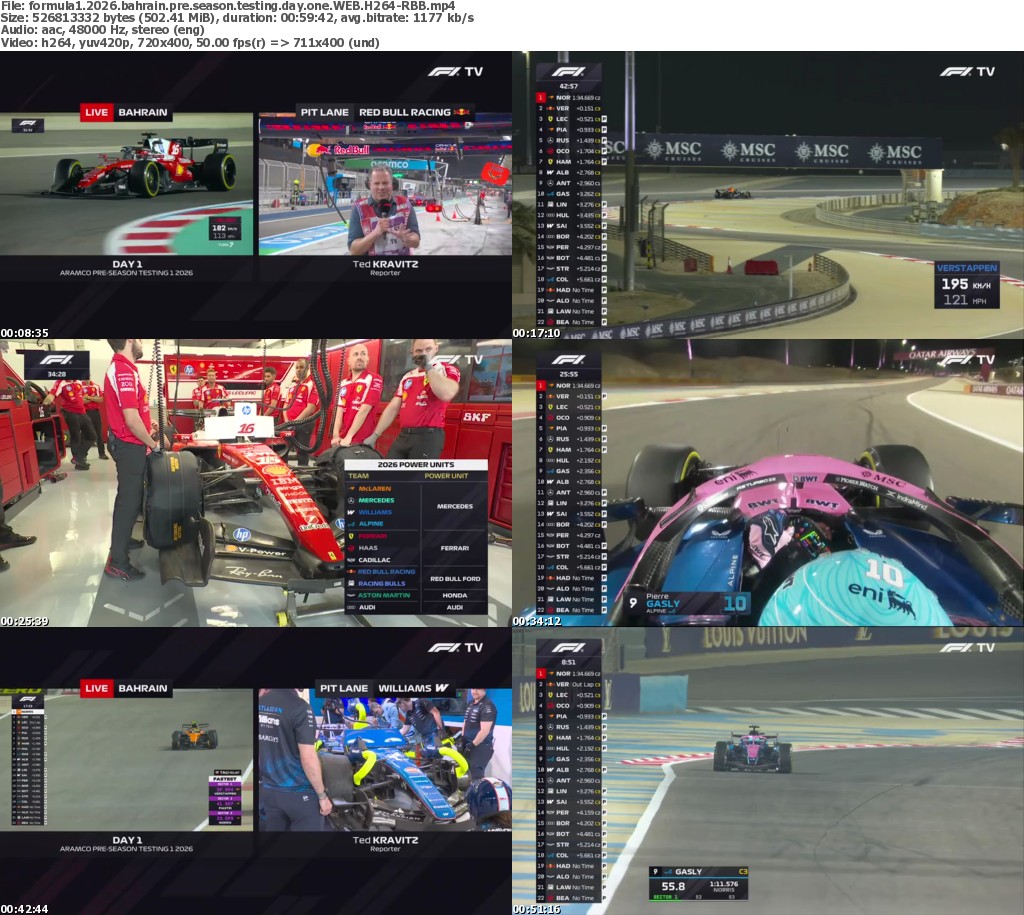Click the F1 TV logo in the 00:51:16 frame
The height and width of the screenshot is (915, 1024).
click(x=966, y=648)
